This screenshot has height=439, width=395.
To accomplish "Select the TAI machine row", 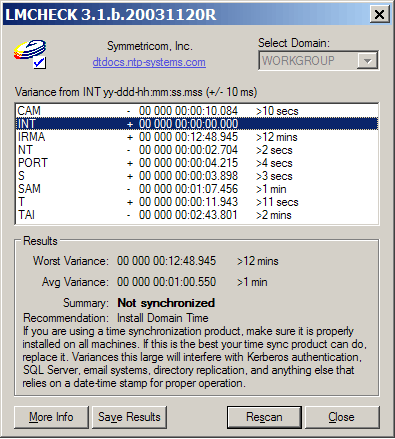I will (x=197, y=215).
